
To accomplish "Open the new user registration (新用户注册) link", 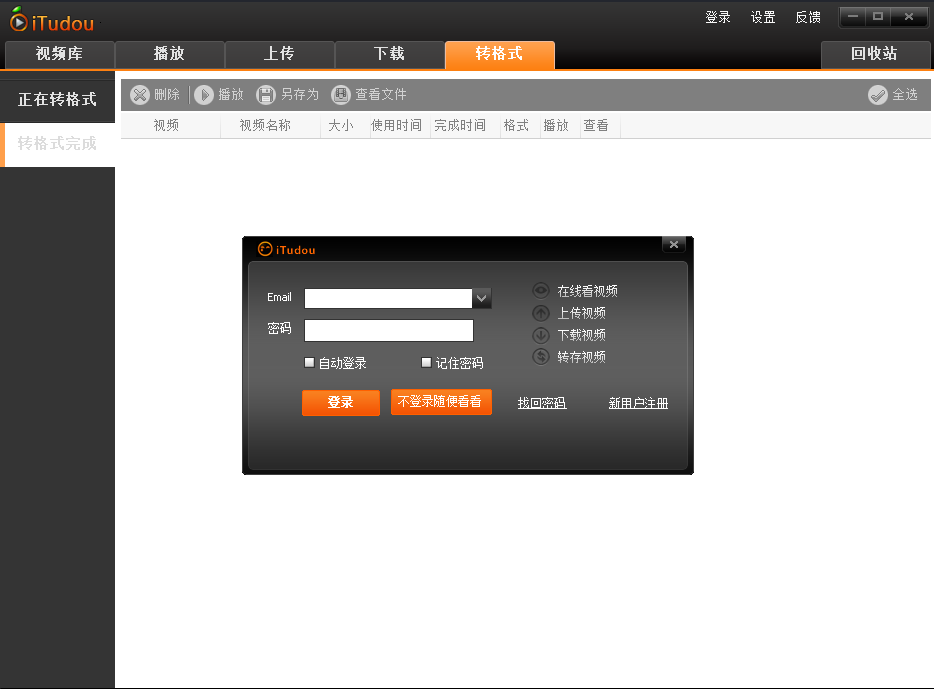I will [x=639, y=403].
